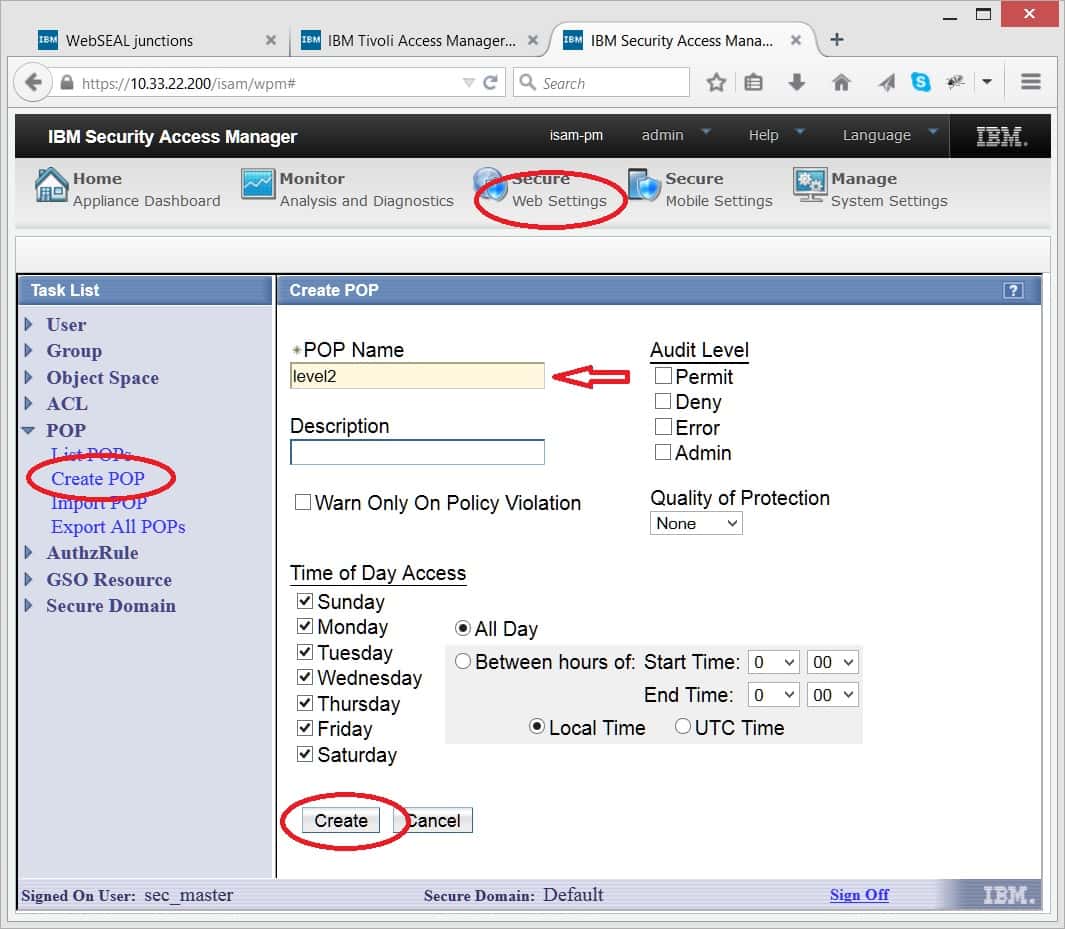Bookmark this page with the star icon
The image size is (1065, 929).
pos(716,83)
